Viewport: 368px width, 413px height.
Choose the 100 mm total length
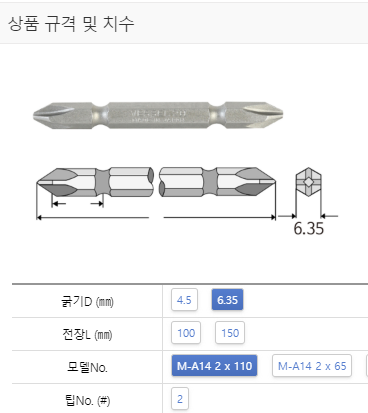(x=186, y=333)
